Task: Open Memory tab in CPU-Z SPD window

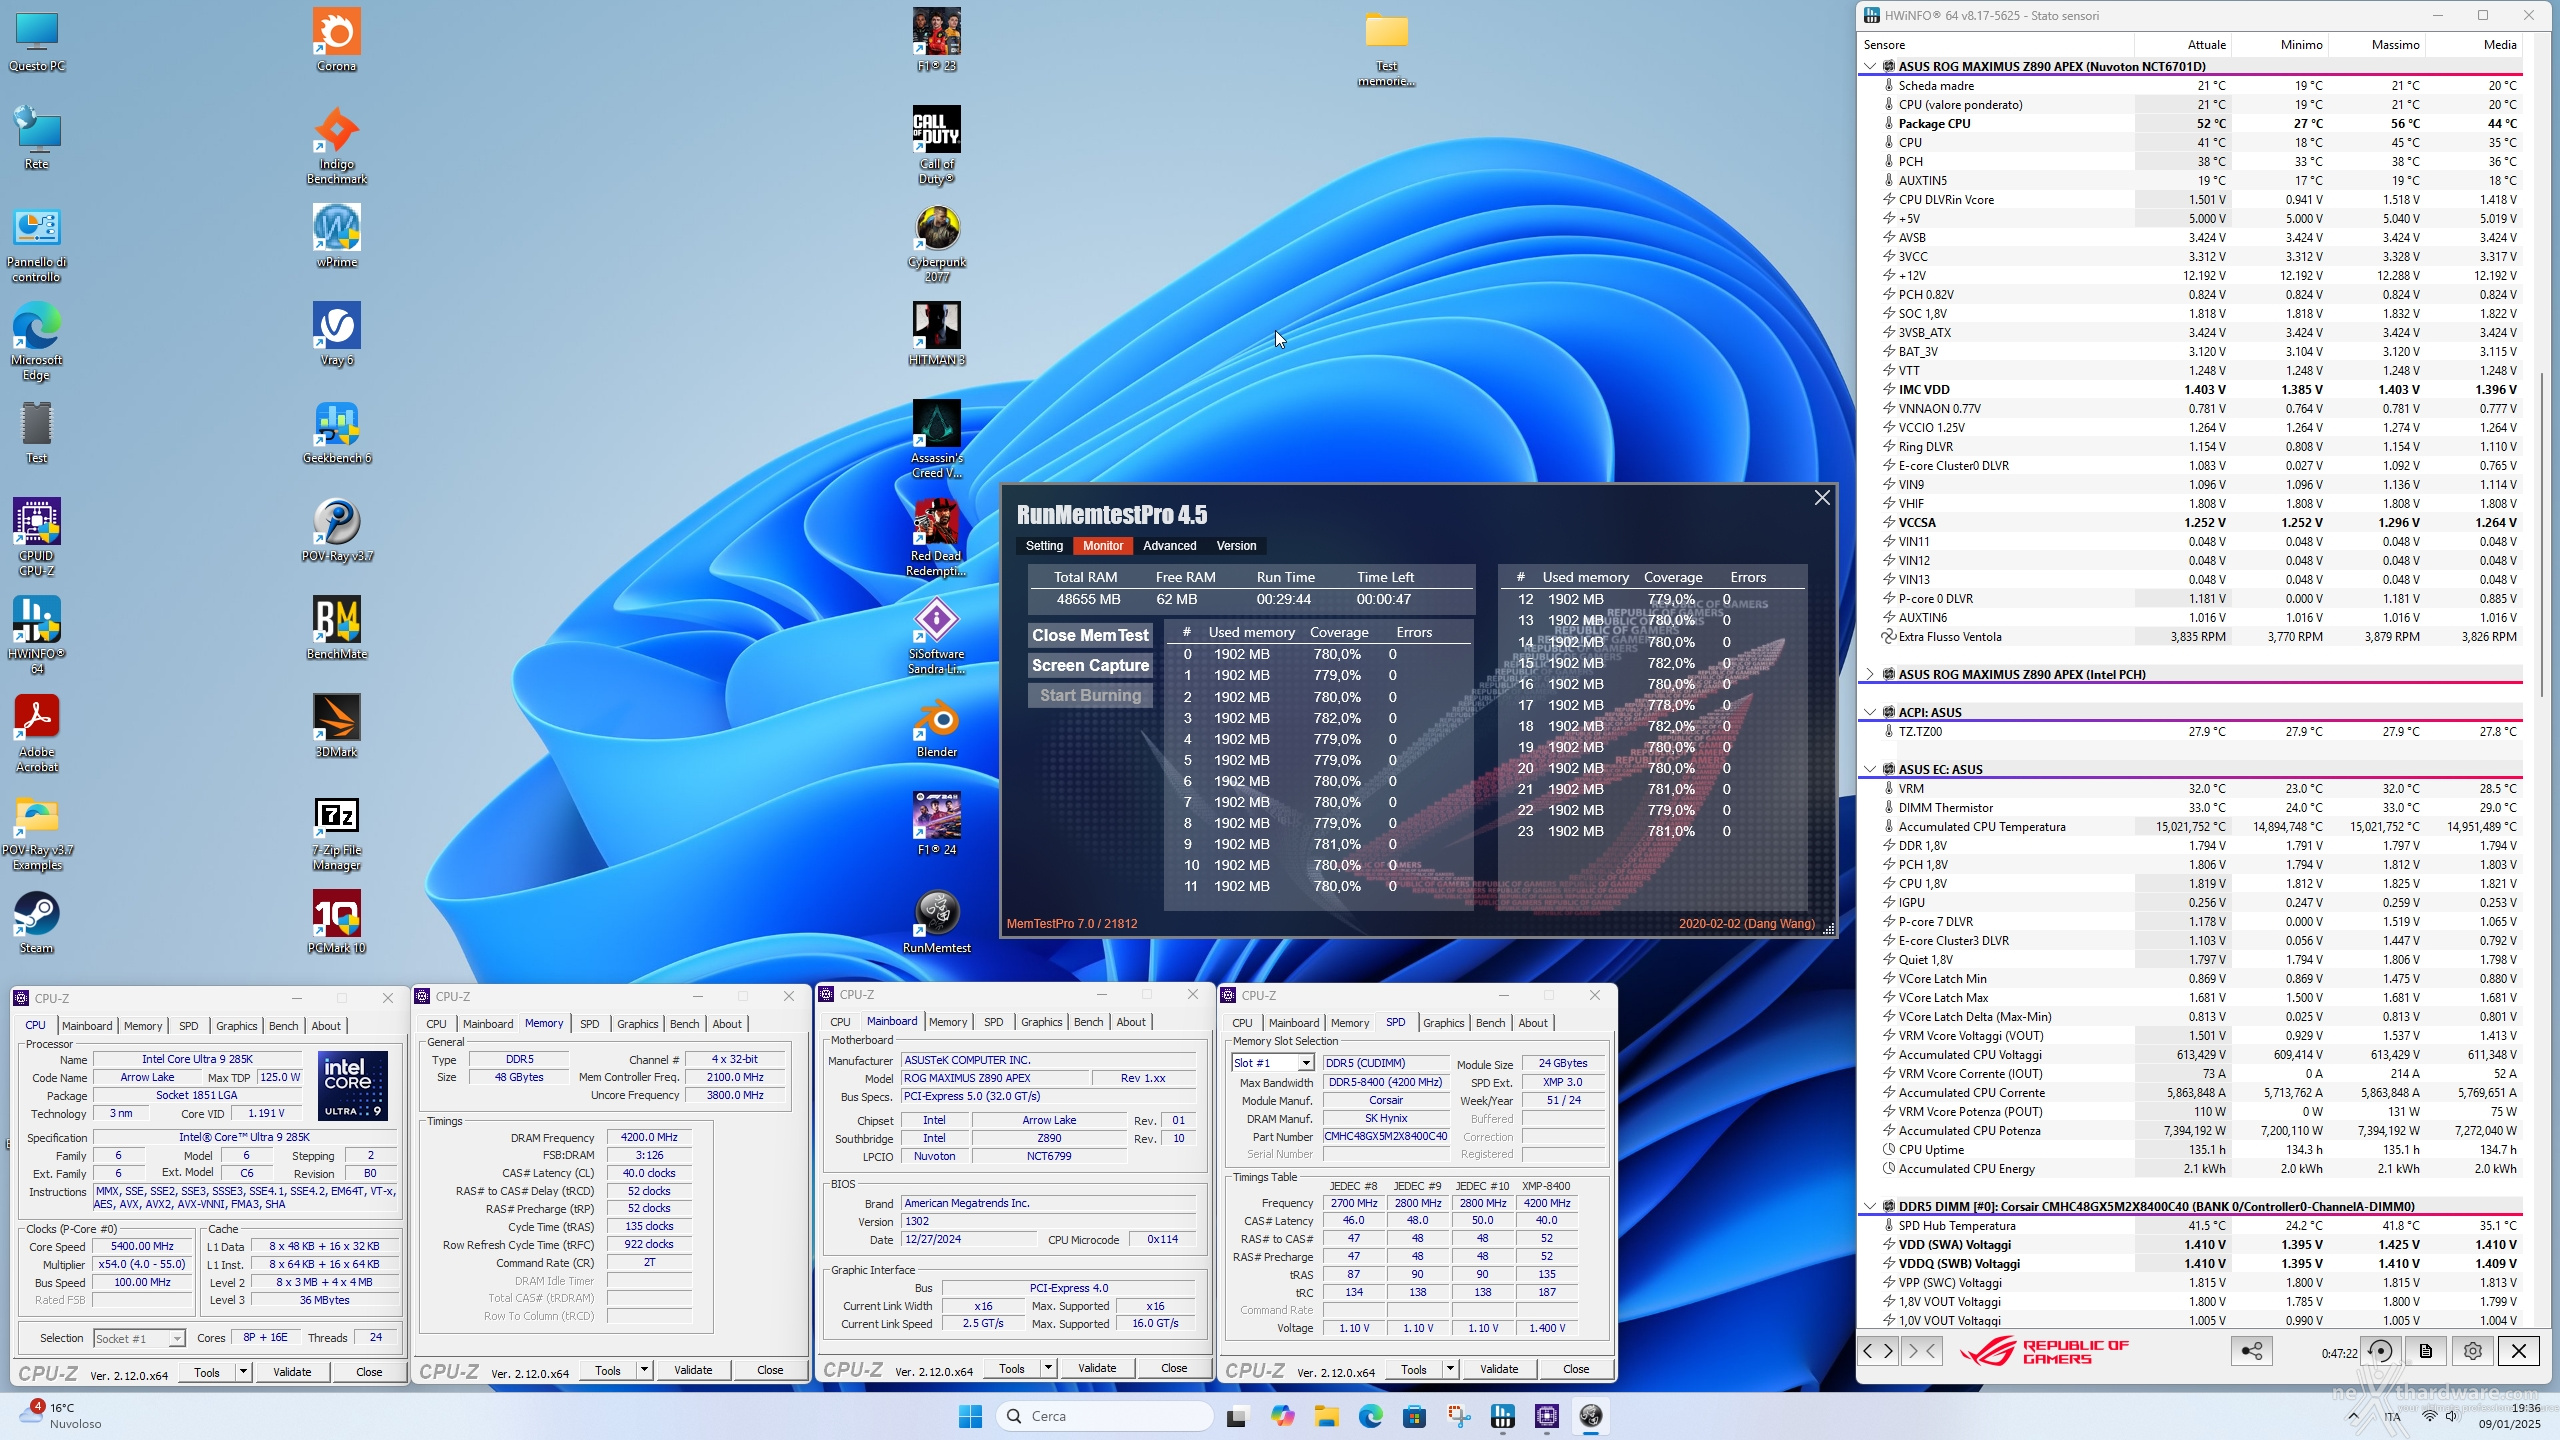Action: pyautogui.click(x=1350, y=1023)
